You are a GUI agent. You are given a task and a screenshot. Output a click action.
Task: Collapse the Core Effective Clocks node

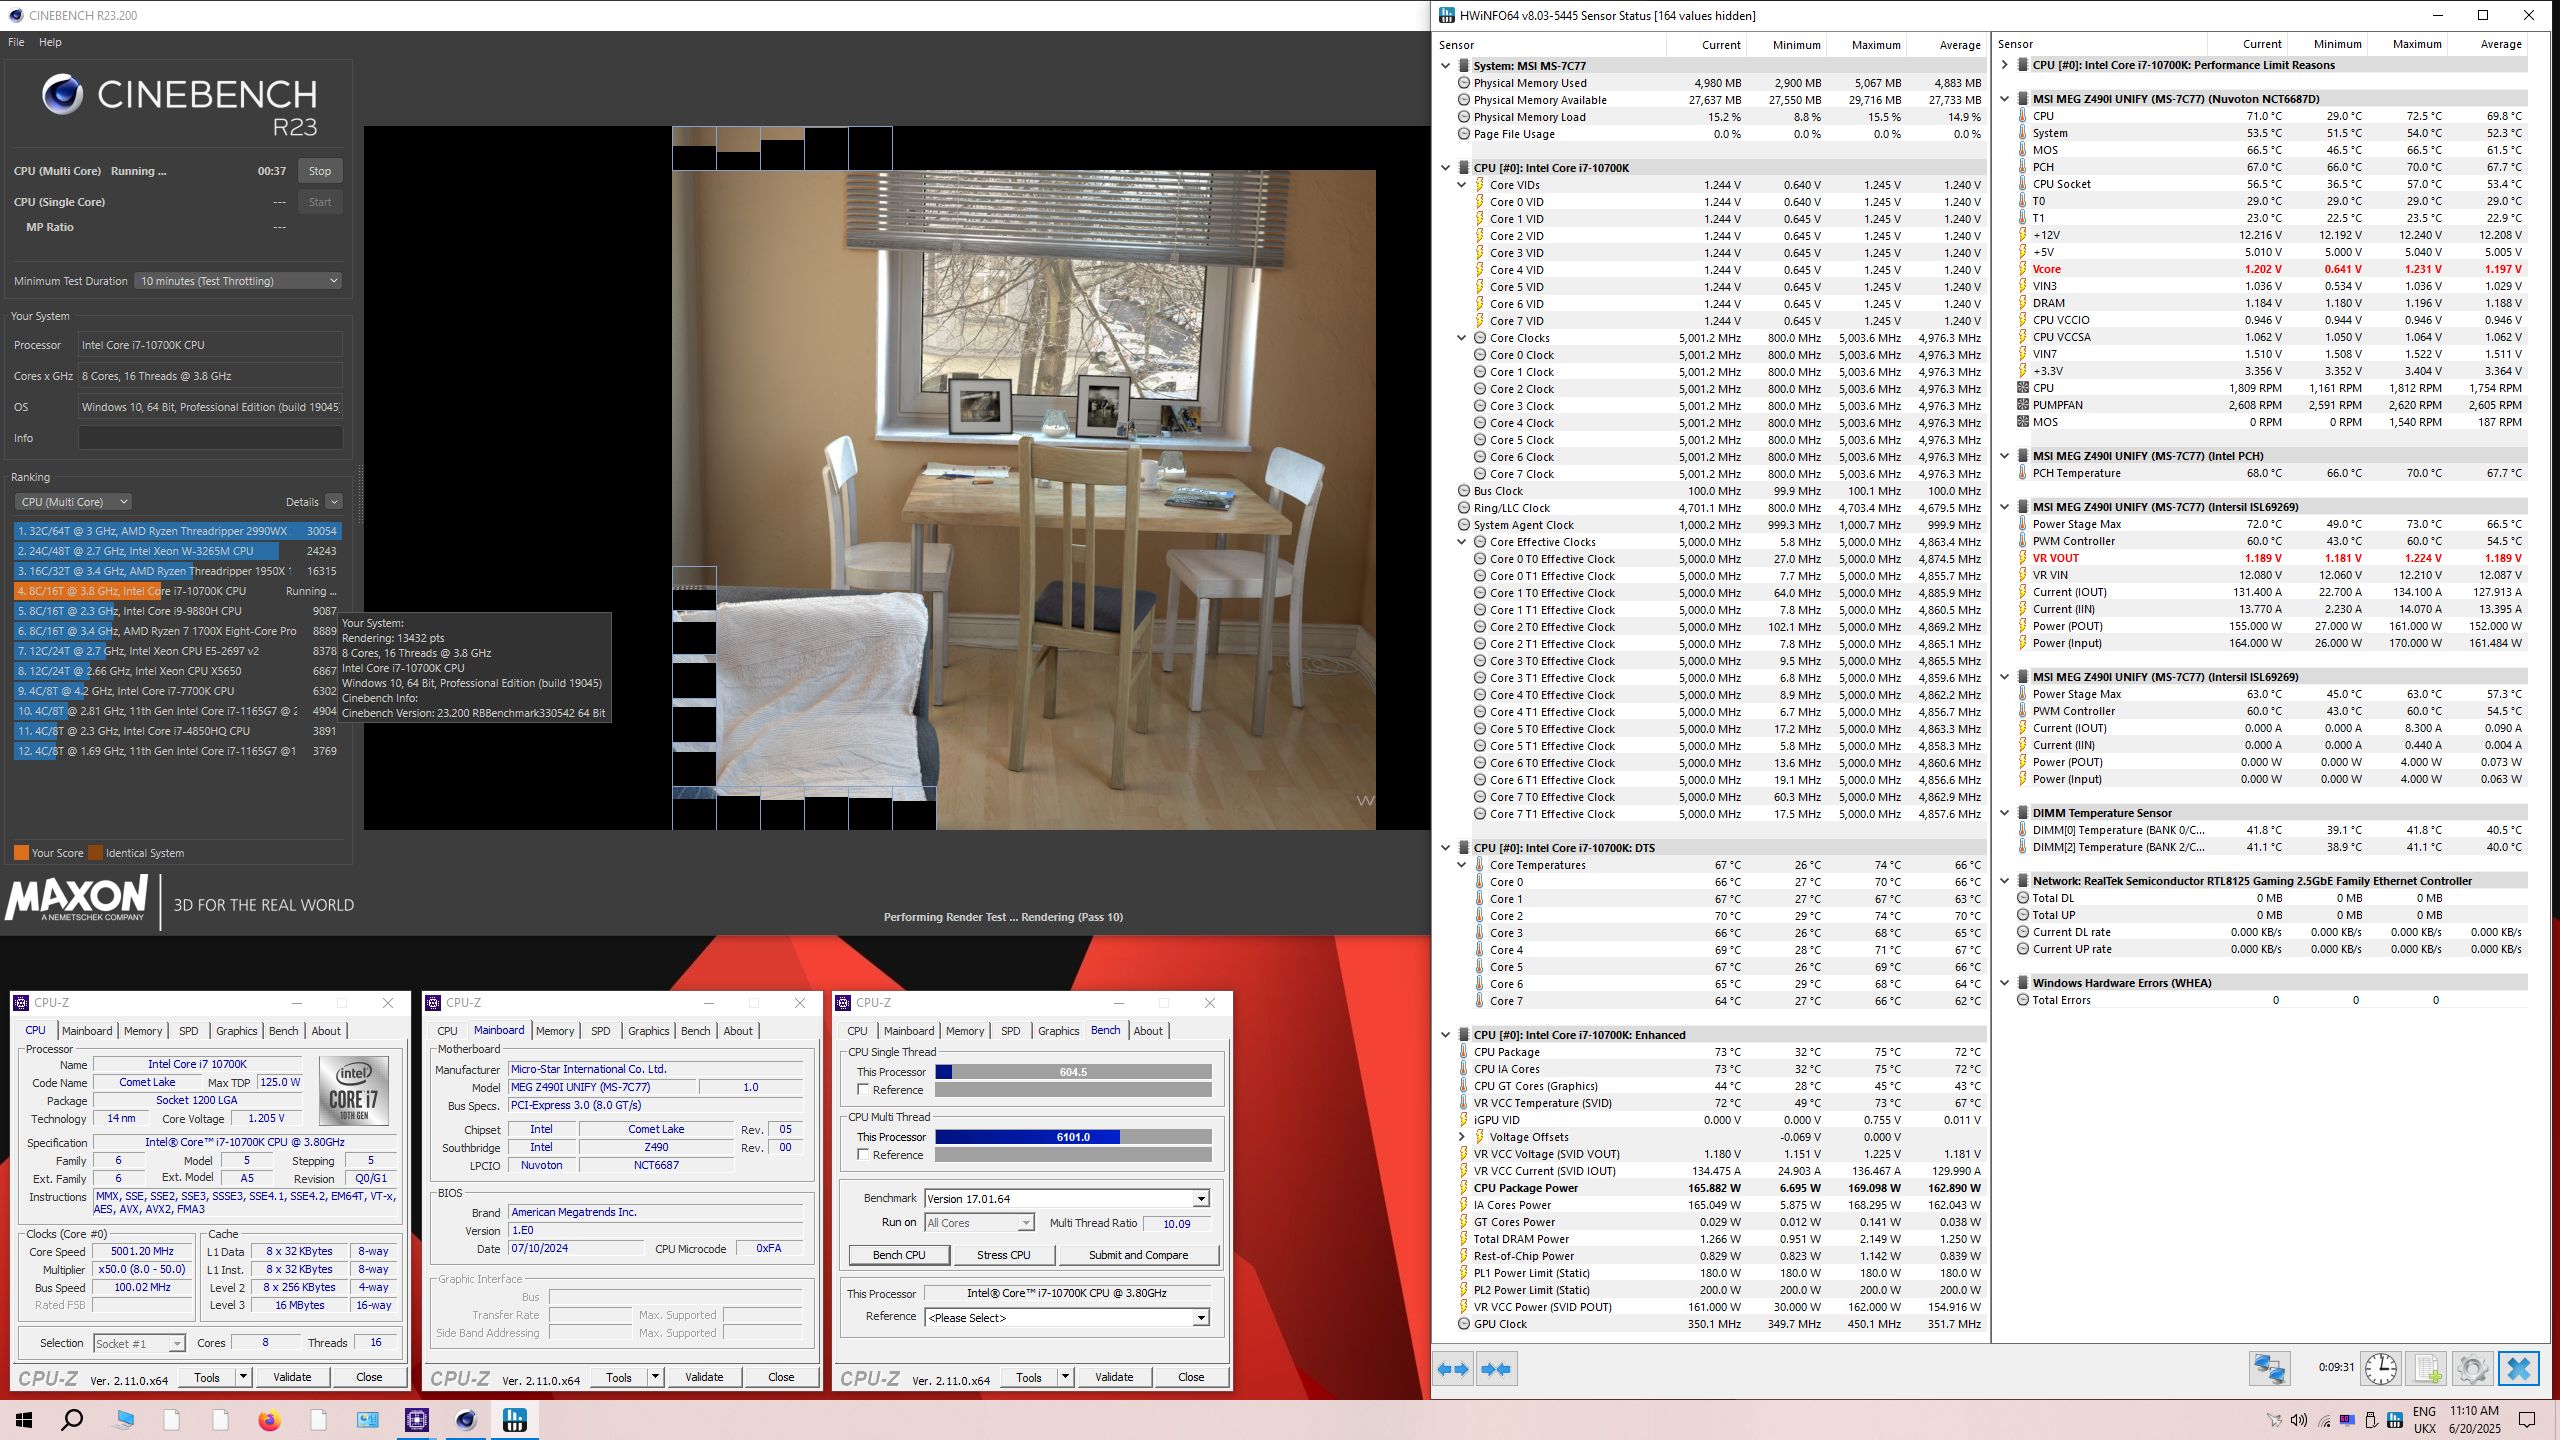1461,542
